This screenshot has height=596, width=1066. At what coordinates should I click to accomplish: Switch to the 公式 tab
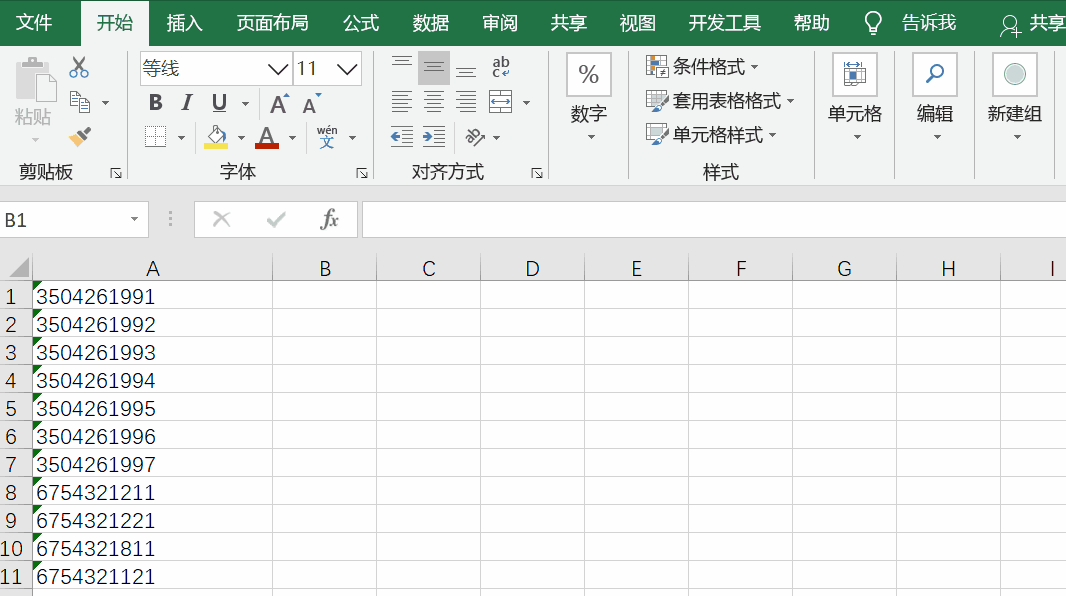coord(361,23)
